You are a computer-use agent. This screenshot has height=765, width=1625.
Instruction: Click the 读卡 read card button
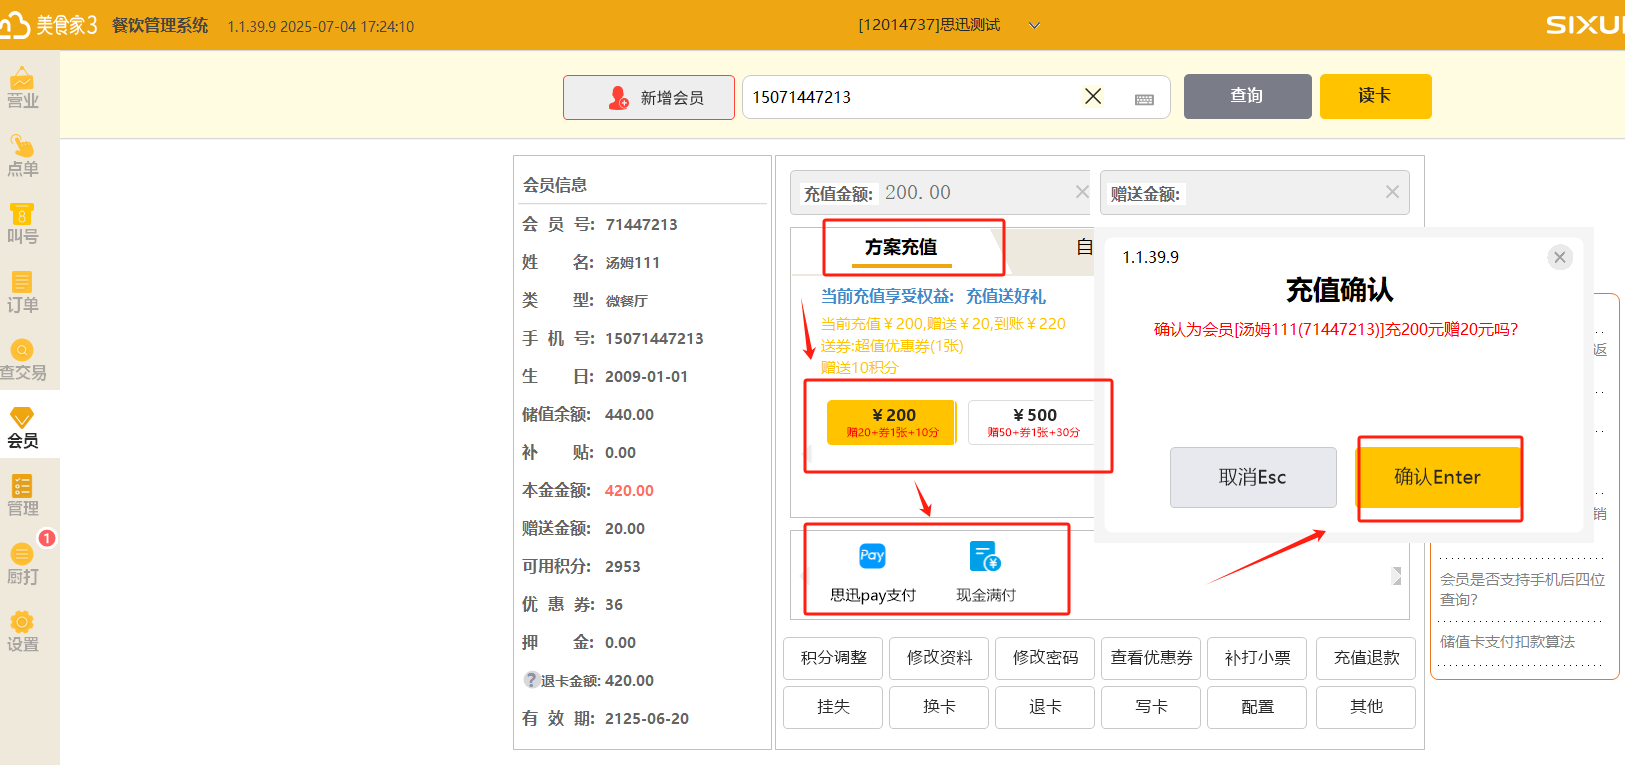pyautogui.click(x=1375, y=96)
